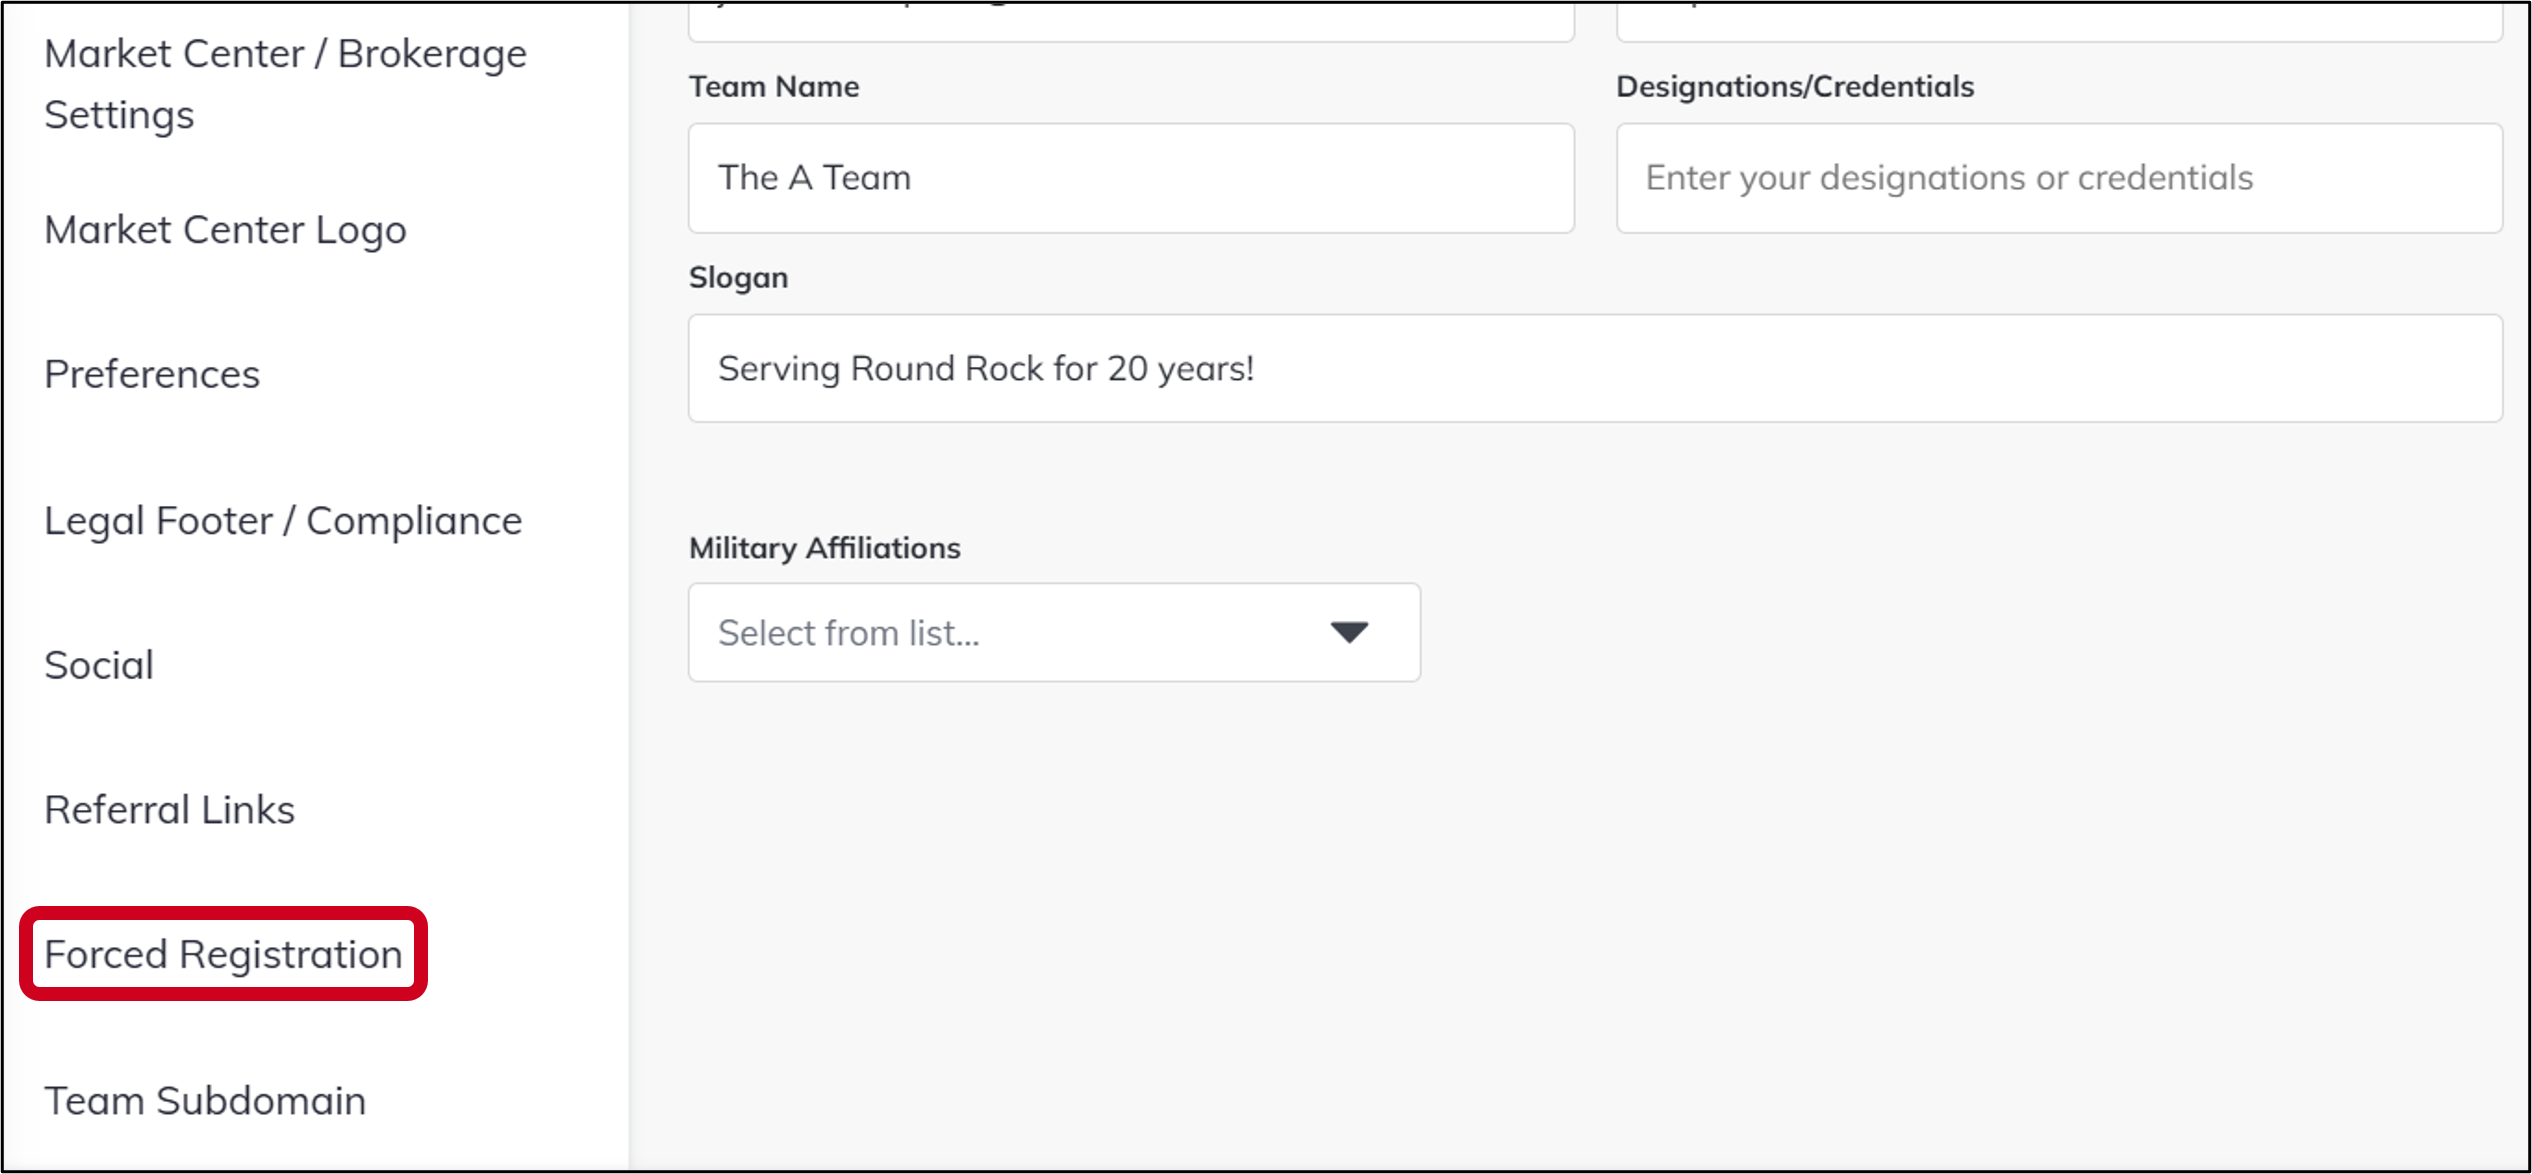The height and width of the screenshot is (1174, 2532).
Task: Select Forced Registration in sidebar
Action: 223,954
